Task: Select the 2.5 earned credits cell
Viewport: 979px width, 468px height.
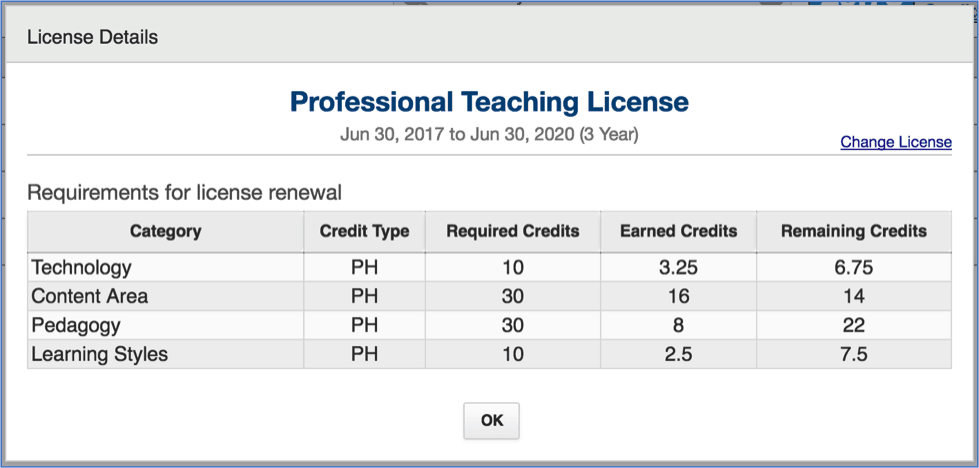Action: click(x=678, y=354)
